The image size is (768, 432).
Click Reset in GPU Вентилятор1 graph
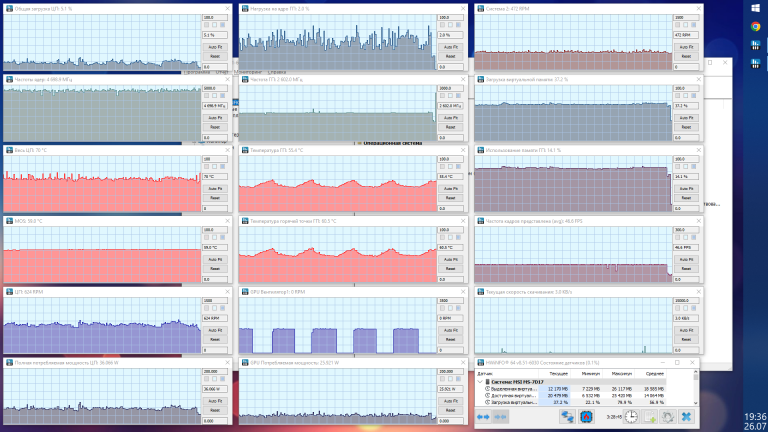(x=451, y=339)
